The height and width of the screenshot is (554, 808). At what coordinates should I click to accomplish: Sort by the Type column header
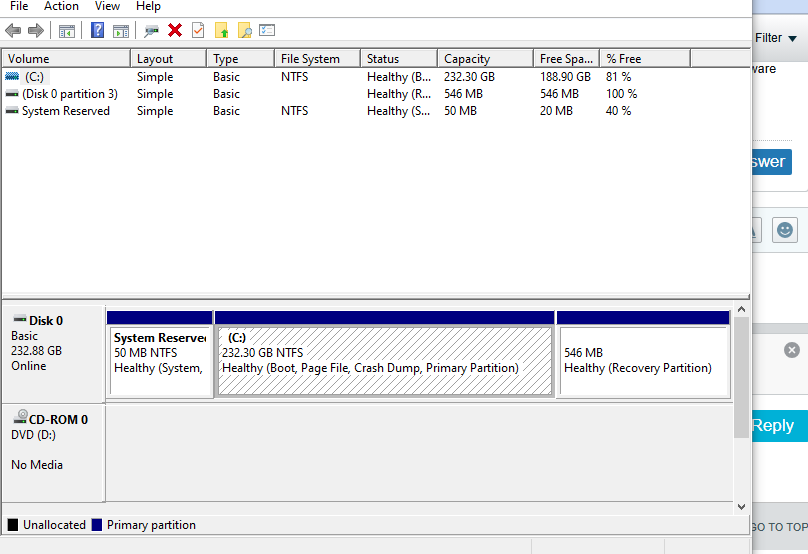pos(240,59)
